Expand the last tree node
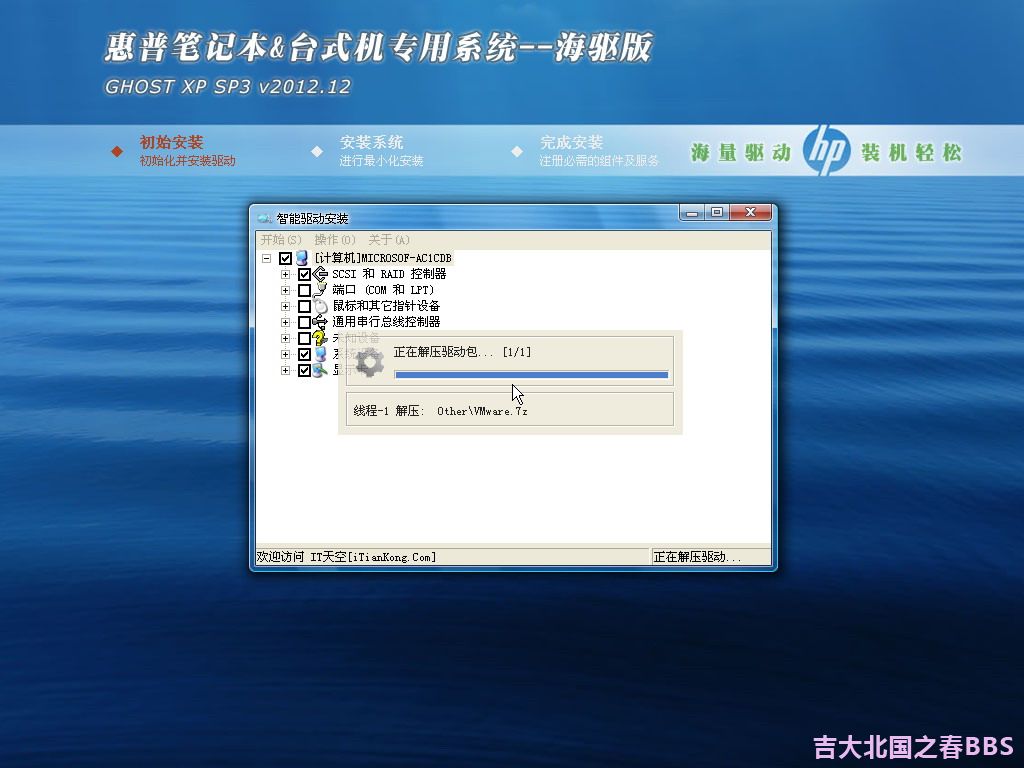This screenshot has width=1024, height=768. click(x=285, y=370)
